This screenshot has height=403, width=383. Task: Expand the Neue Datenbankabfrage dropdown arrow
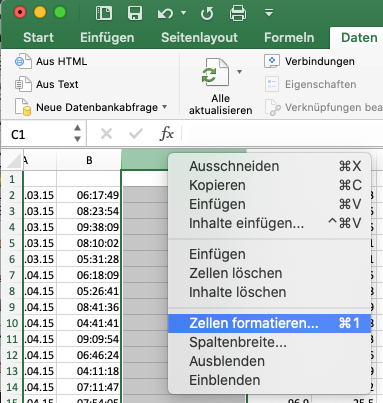click(x=164, y=107)
